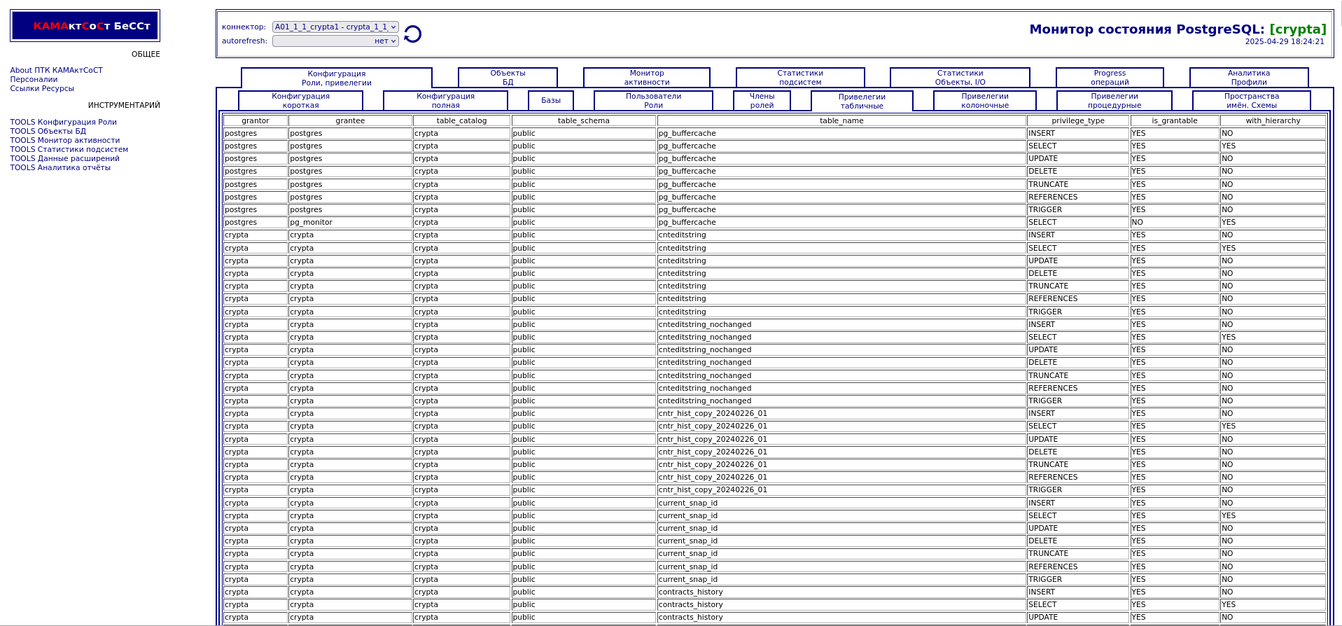Image resolution: width=1342 pixels, height=626 pixels.
Task: Click the privilege_type column header
Action: point(1078,120)
